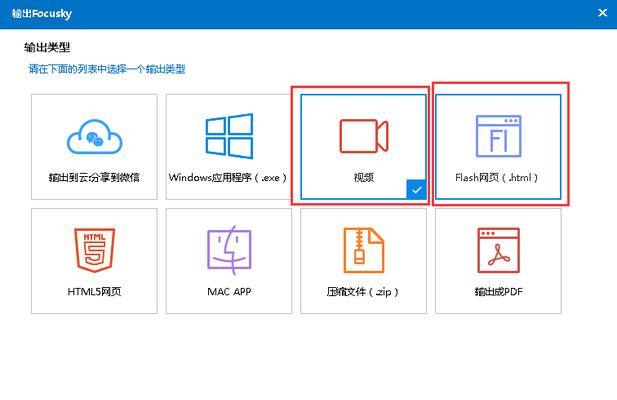The height and width of the screenshot is (400, 617).
Task: Select the WeChat cloud share icon
Action: click(x=94, y=136)
